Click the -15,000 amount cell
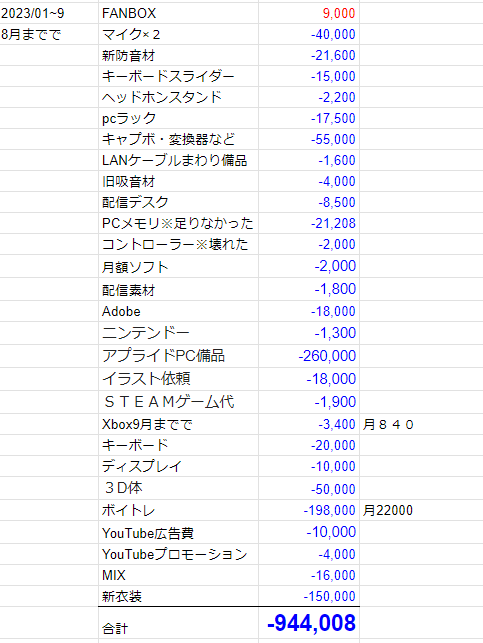 (309, 76)
